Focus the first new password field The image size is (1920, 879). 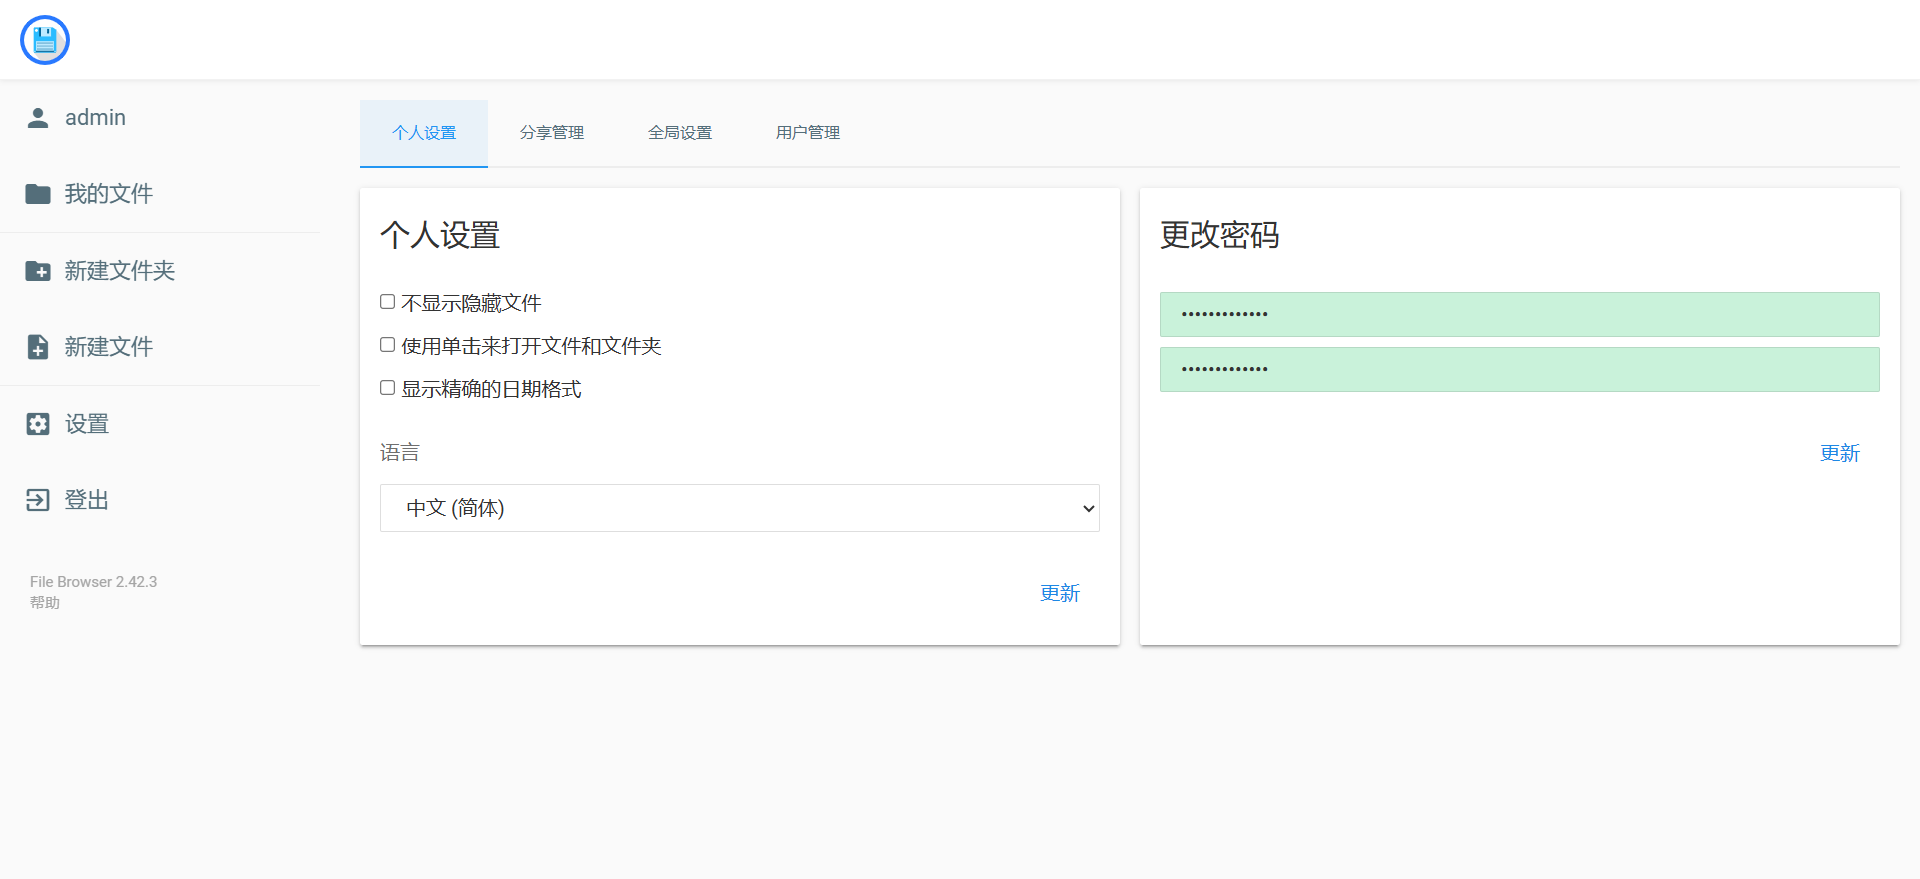coord(1519,314)
